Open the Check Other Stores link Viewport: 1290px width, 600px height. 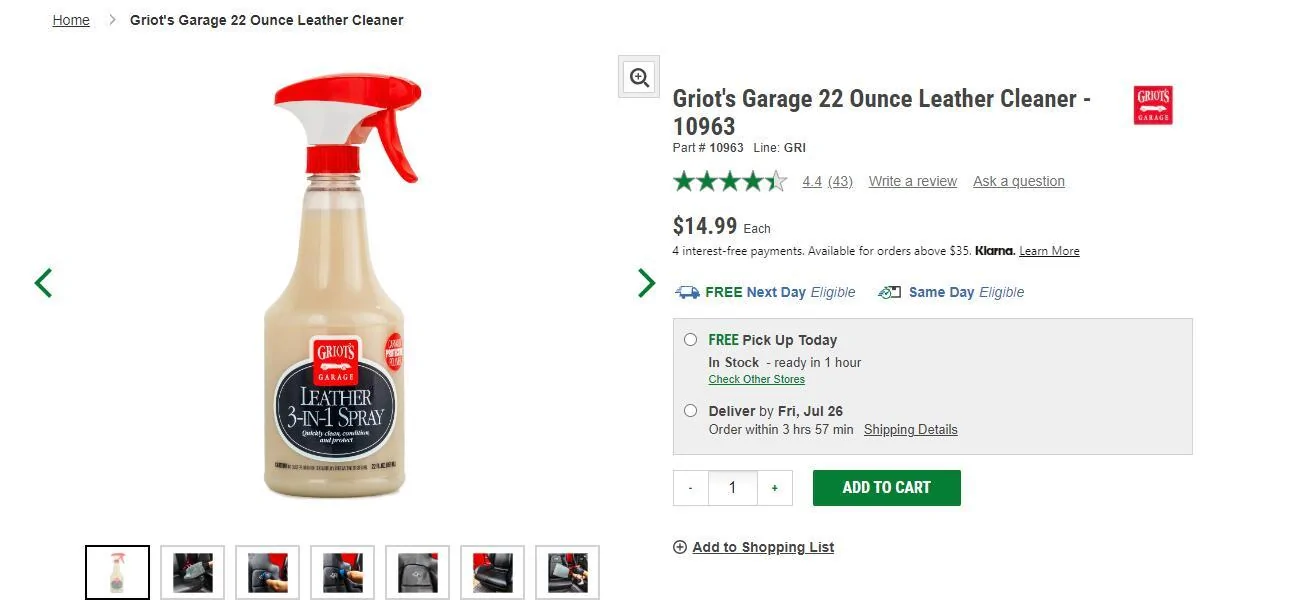tap(756, 379)
